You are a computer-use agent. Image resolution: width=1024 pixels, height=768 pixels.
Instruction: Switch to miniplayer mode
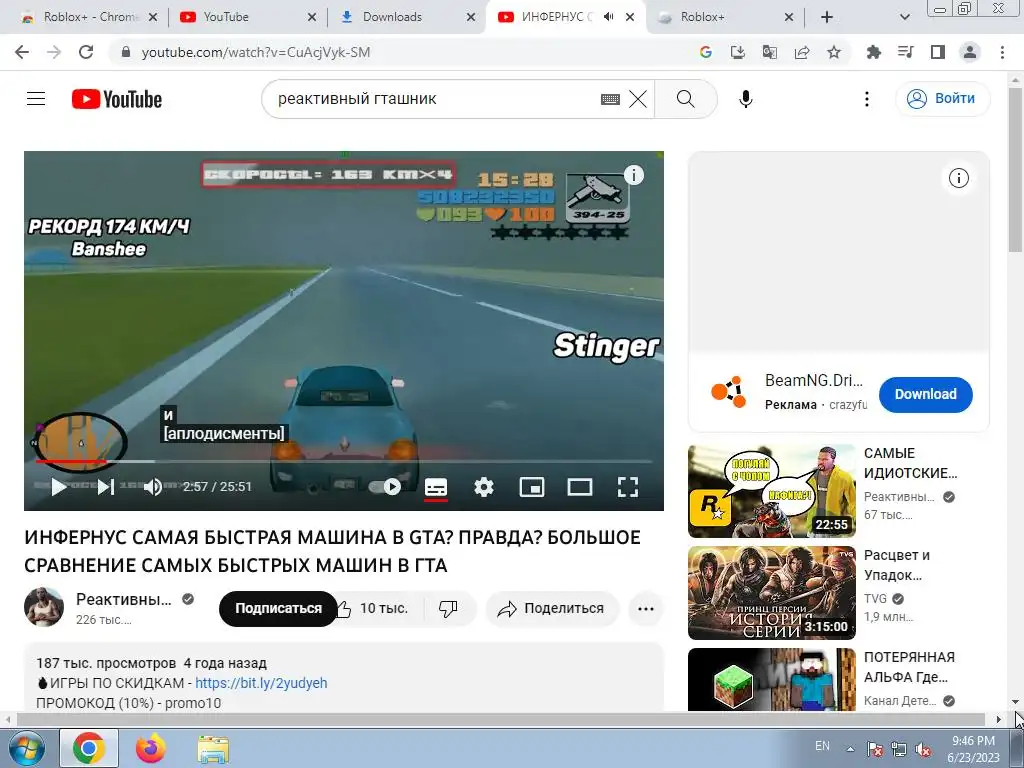click(532, 487)
